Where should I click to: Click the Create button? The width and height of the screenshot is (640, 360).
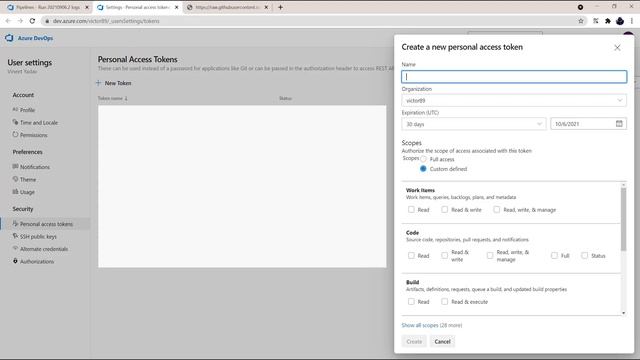tap(414, 341)
